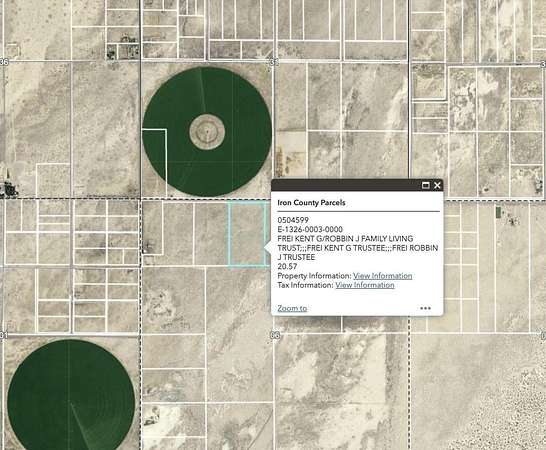Close the parcel information popup
This screenshot has height=450, width=546.
(437, 185)
